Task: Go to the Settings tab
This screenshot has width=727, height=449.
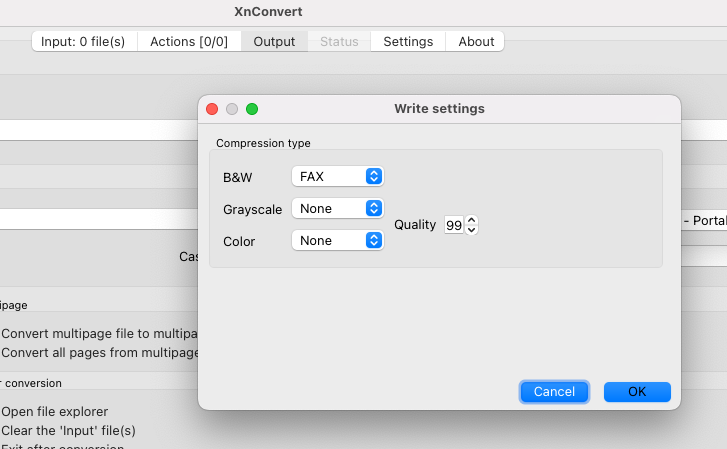Action: pyautogui.click(x=408, y=41)
